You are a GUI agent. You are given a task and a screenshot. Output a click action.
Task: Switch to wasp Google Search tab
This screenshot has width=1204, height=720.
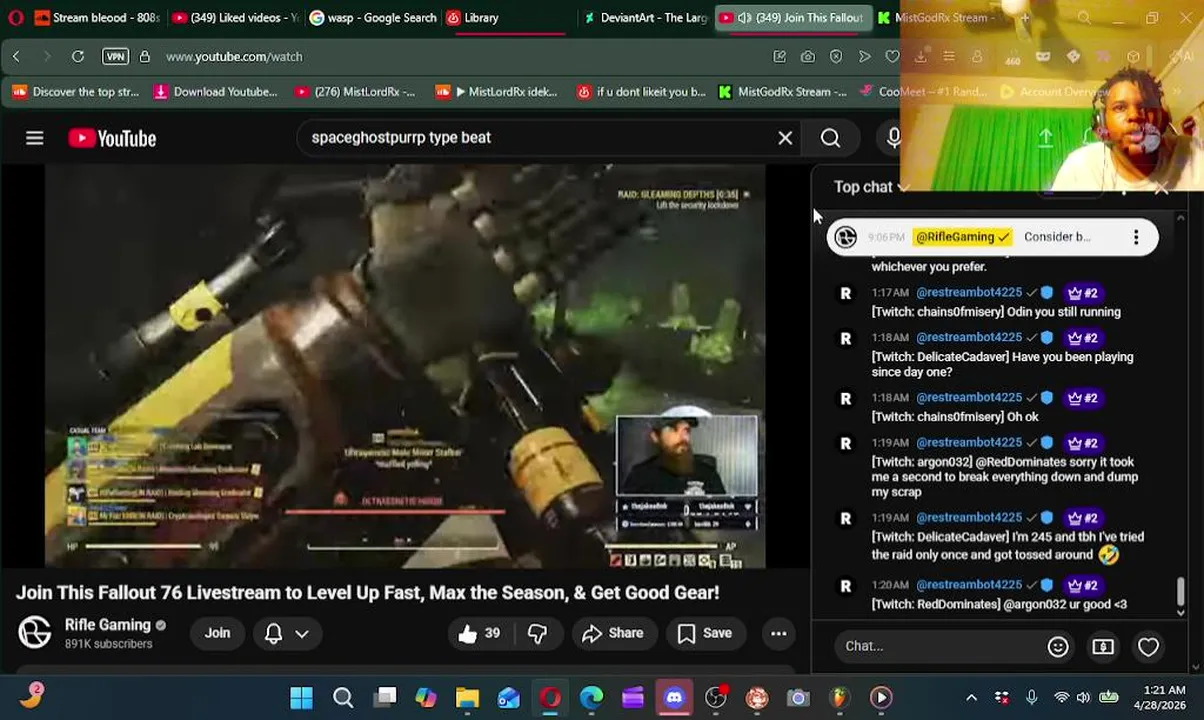(372, 18)
